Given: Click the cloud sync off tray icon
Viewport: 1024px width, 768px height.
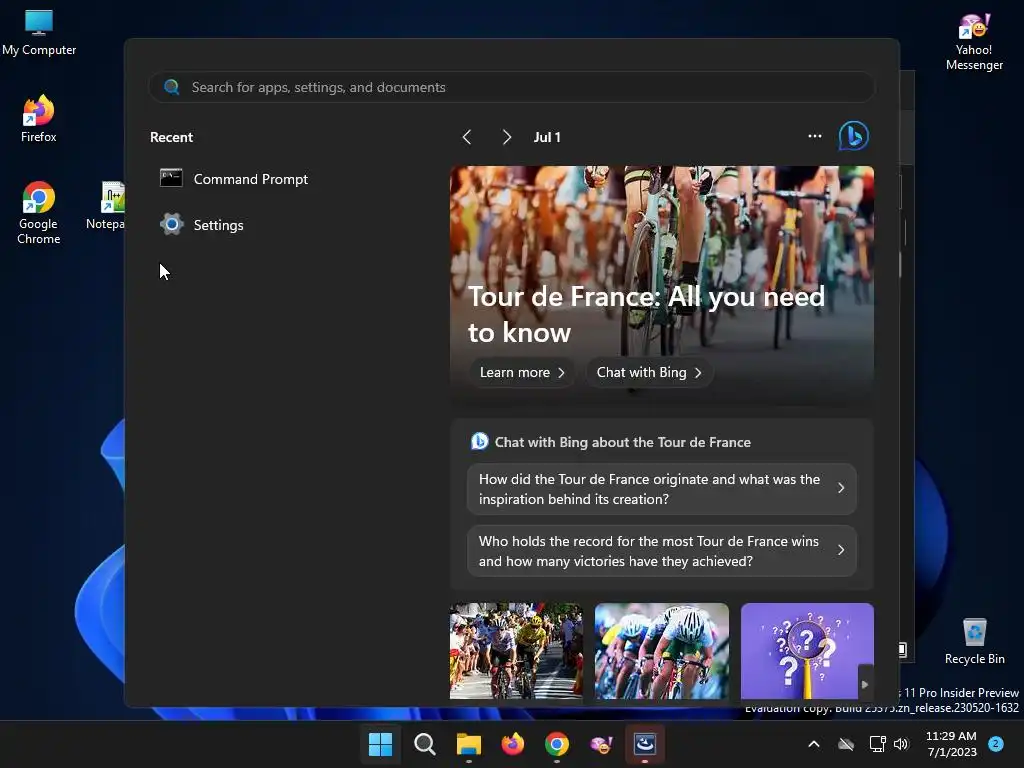Looking at the screenshot, I should [x=846, y=744].
